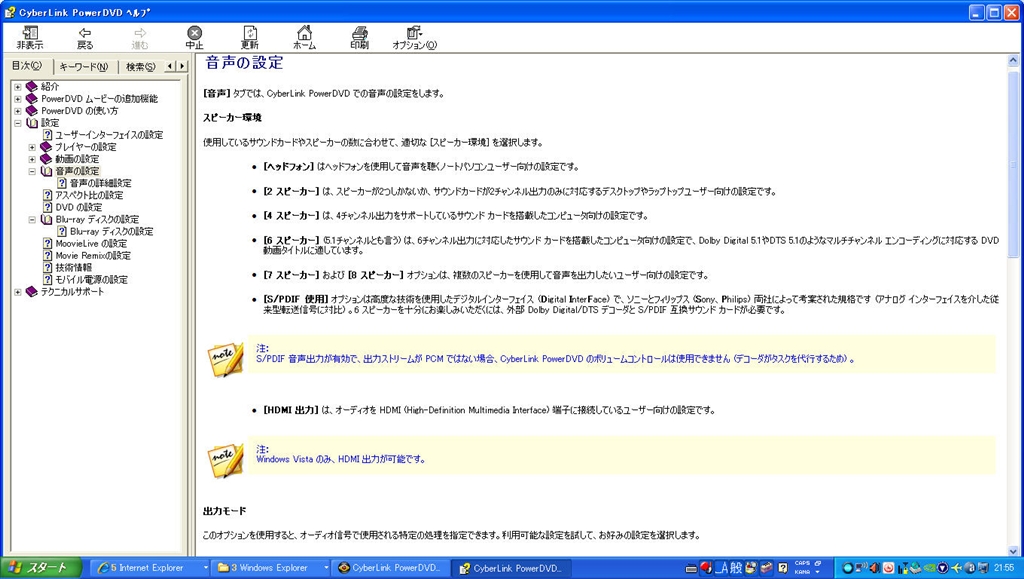
Task: Click the help window title bar icon
Action: tap(9, 12)
